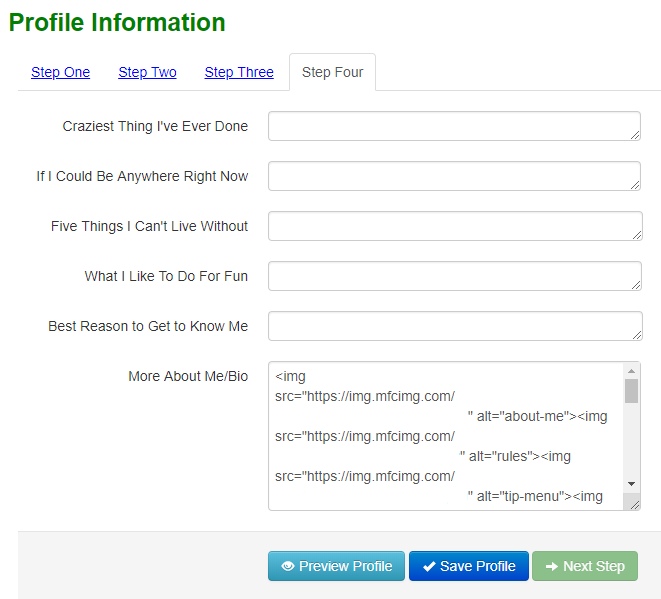Image resolution: width=661 pixels, height=599 pixels.
Task: Focus the Craziest Thing I've Ever Done field
Action: [x=453, y=126]
